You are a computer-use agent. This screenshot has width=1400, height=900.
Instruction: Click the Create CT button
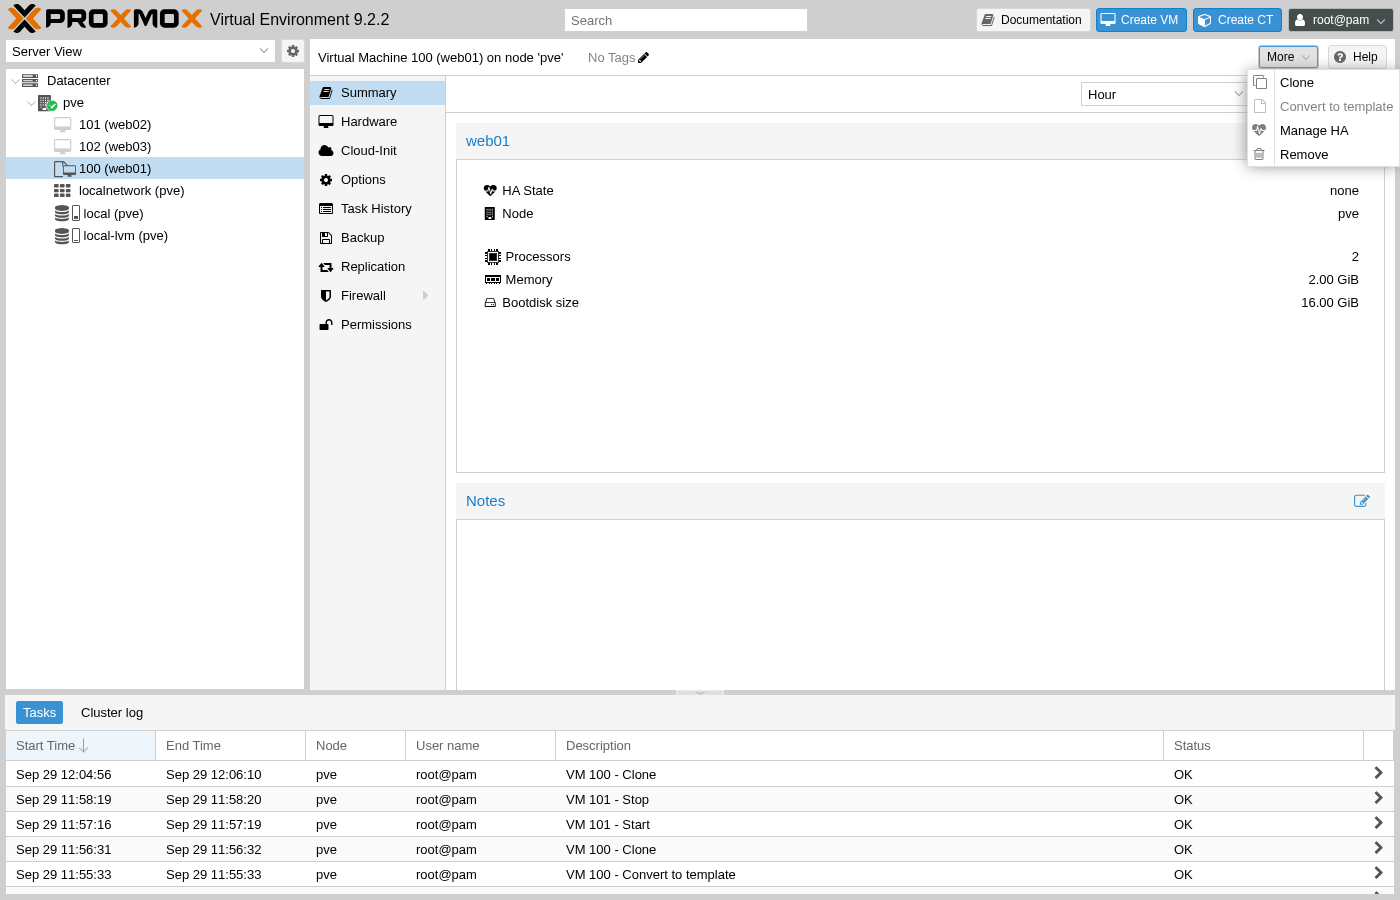[x=1237, y=20]
